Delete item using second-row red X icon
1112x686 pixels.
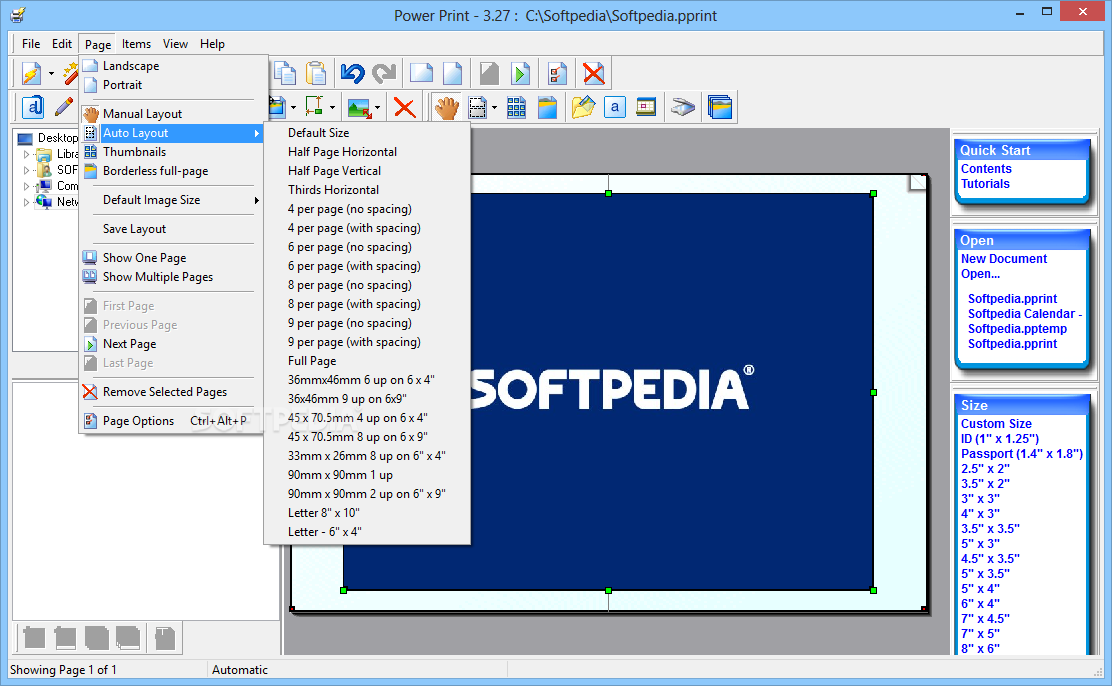point(404,108)
